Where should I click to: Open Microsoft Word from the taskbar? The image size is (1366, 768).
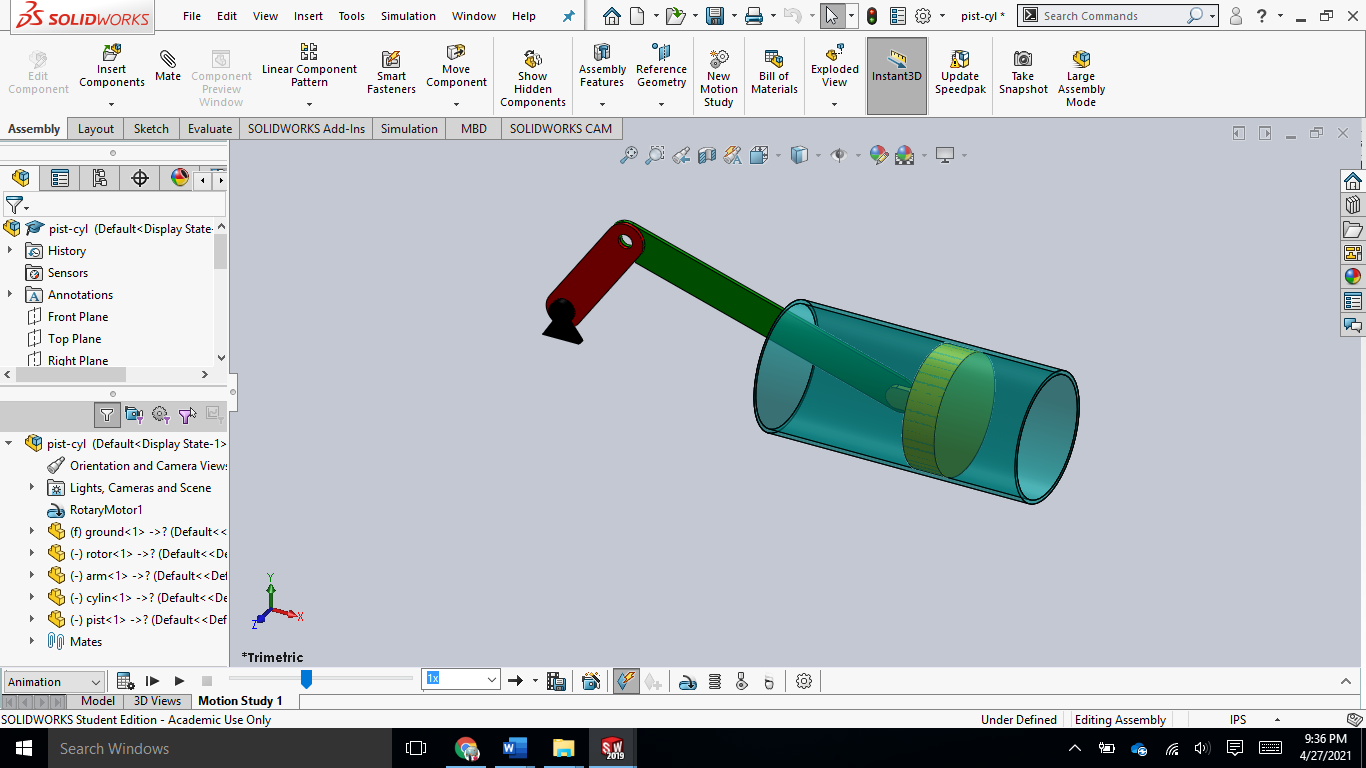[515, 748]
